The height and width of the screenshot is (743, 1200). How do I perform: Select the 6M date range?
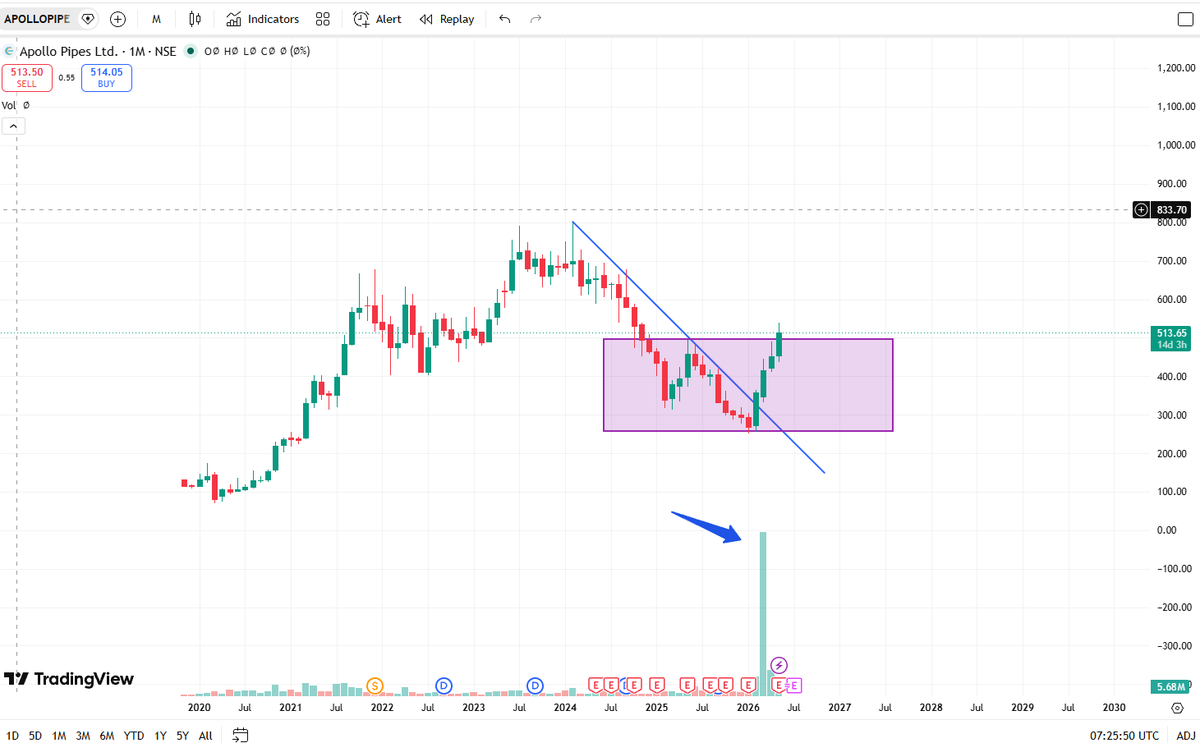107,735
